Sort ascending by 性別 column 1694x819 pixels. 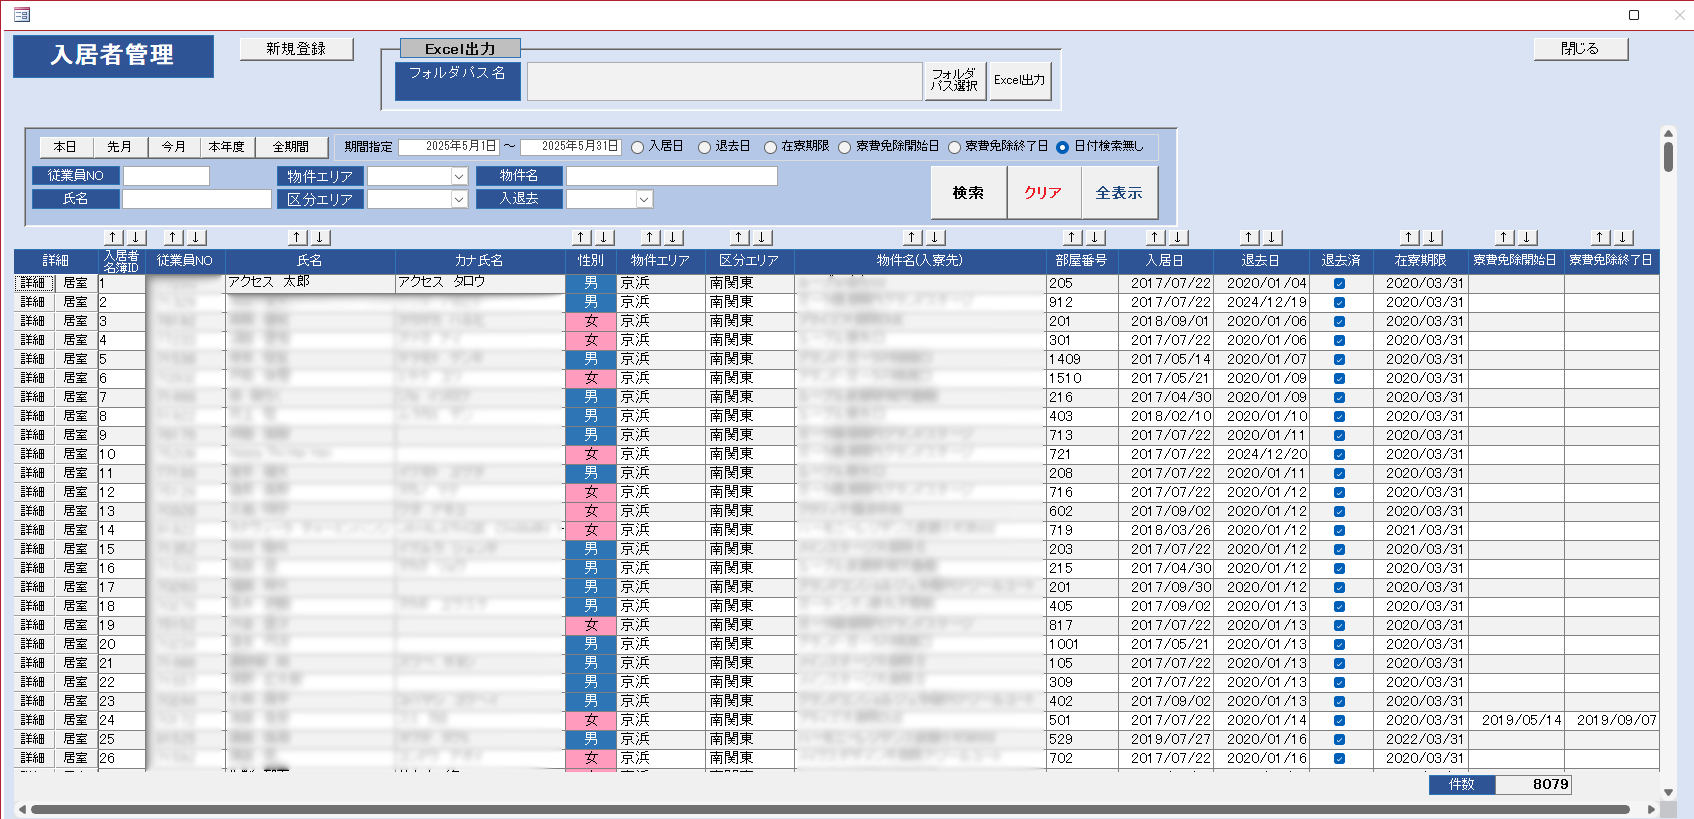coord(582,237)
